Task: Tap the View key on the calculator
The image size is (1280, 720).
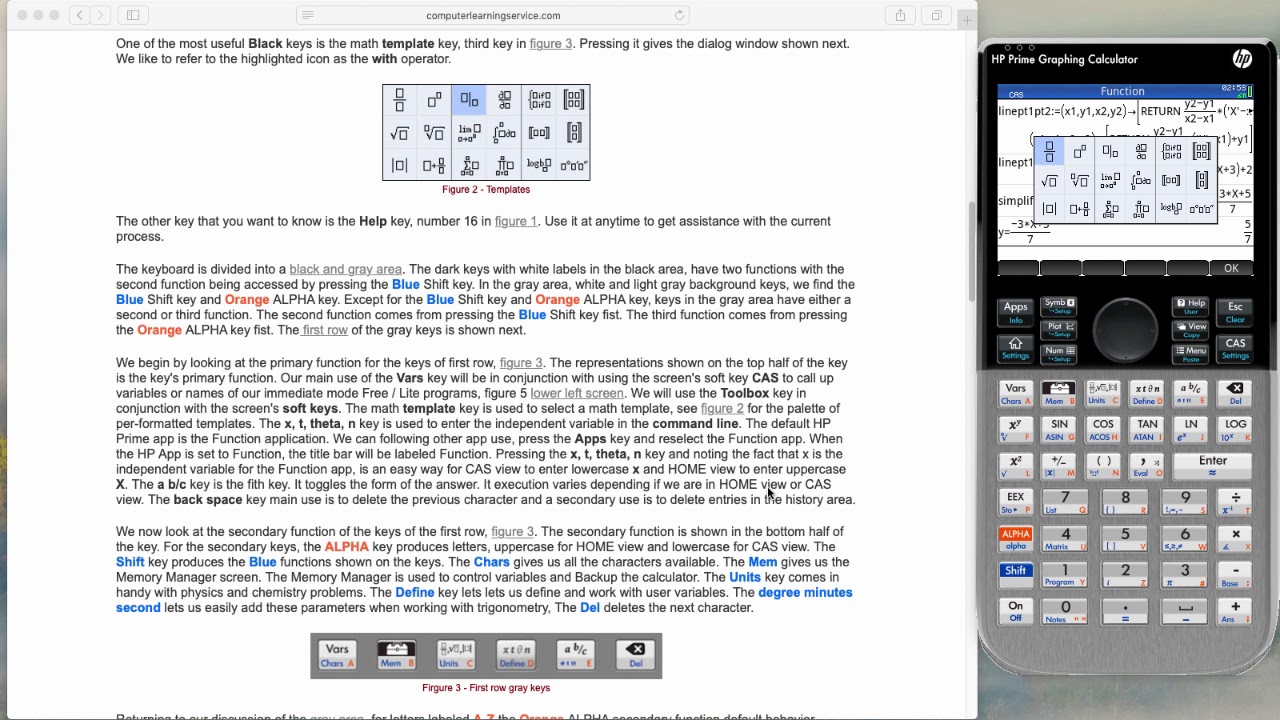Action: pyautogui.click(x=1191, y=331)
